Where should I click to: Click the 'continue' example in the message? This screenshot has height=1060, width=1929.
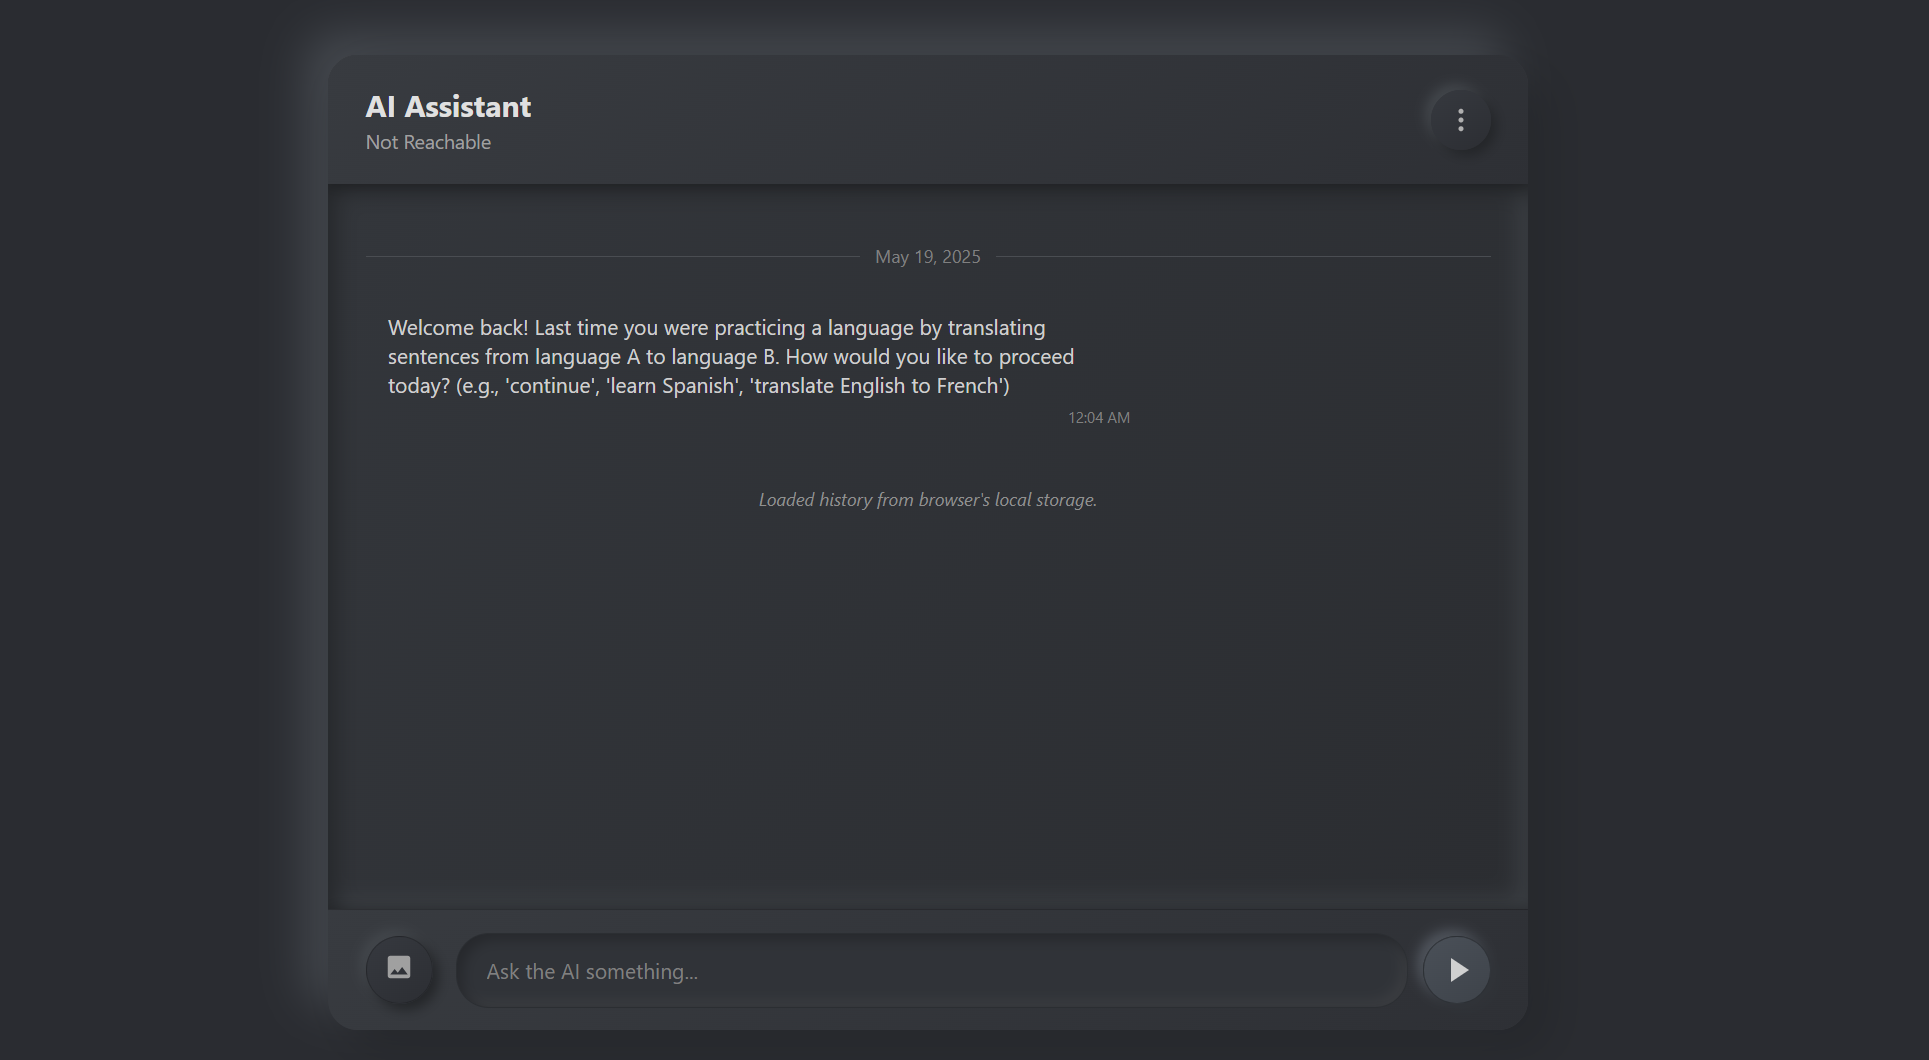550,386
